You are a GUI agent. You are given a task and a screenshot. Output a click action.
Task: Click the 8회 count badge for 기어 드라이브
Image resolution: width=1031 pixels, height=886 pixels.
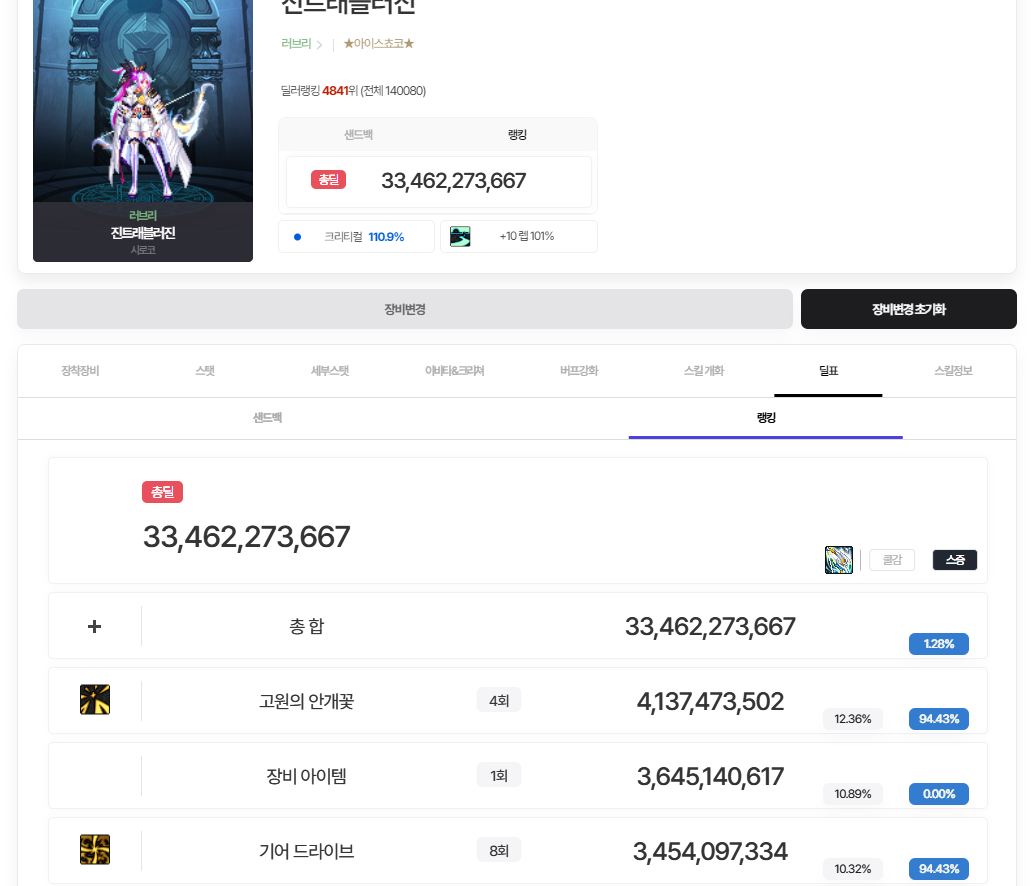point(499,851)
